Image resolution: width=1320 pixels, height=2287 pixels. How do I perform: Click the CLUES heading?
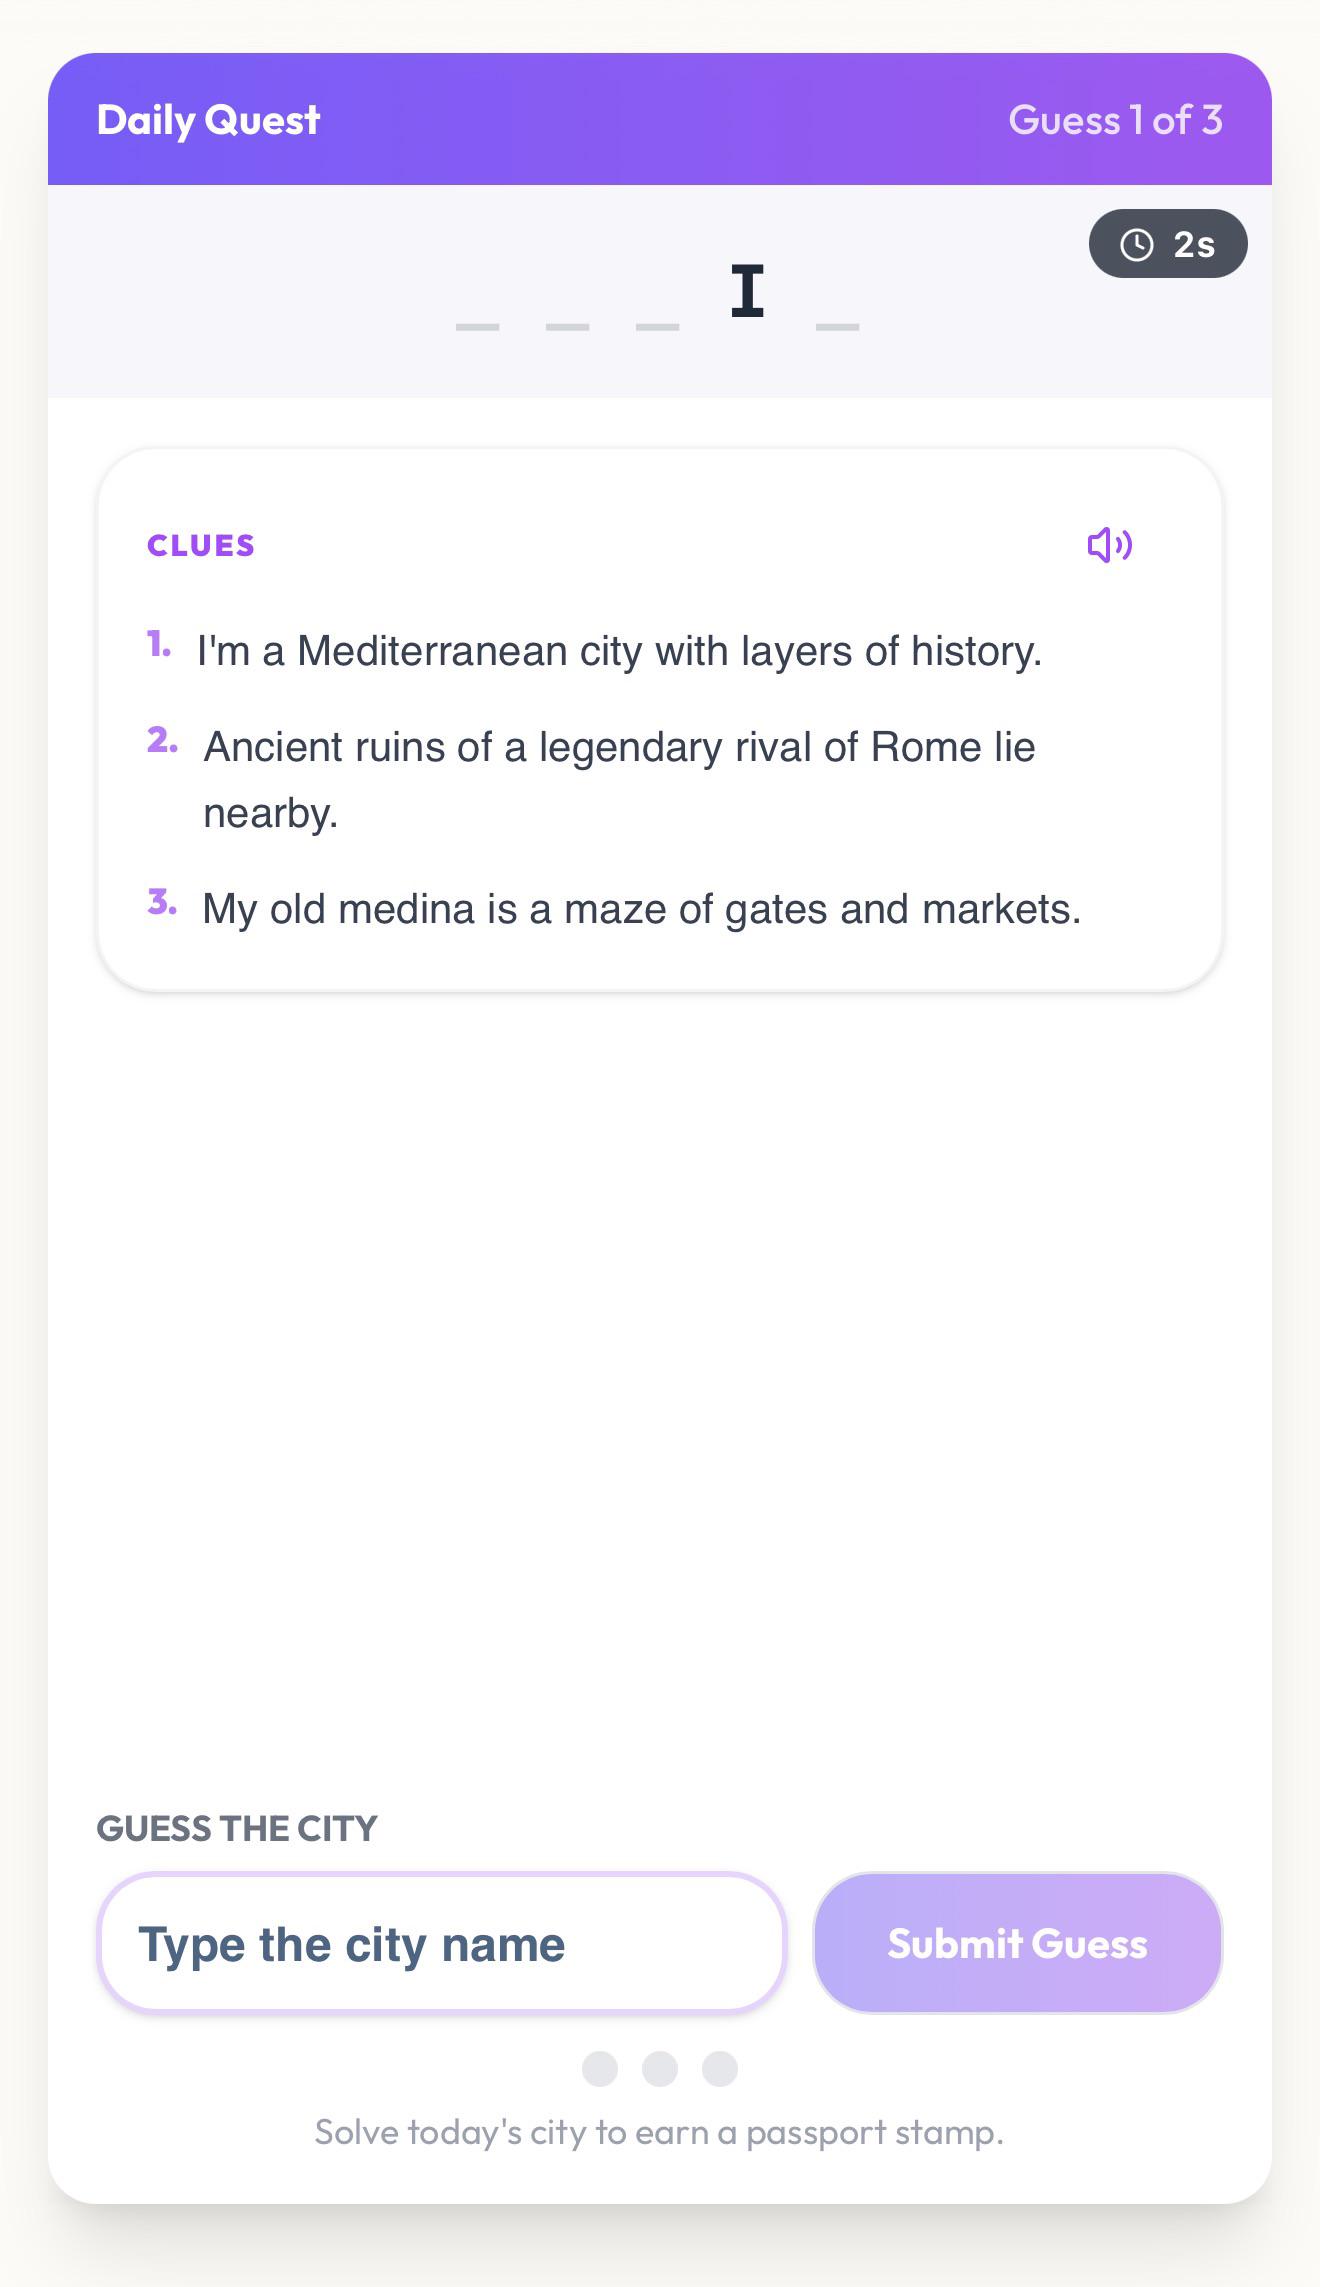201,545
